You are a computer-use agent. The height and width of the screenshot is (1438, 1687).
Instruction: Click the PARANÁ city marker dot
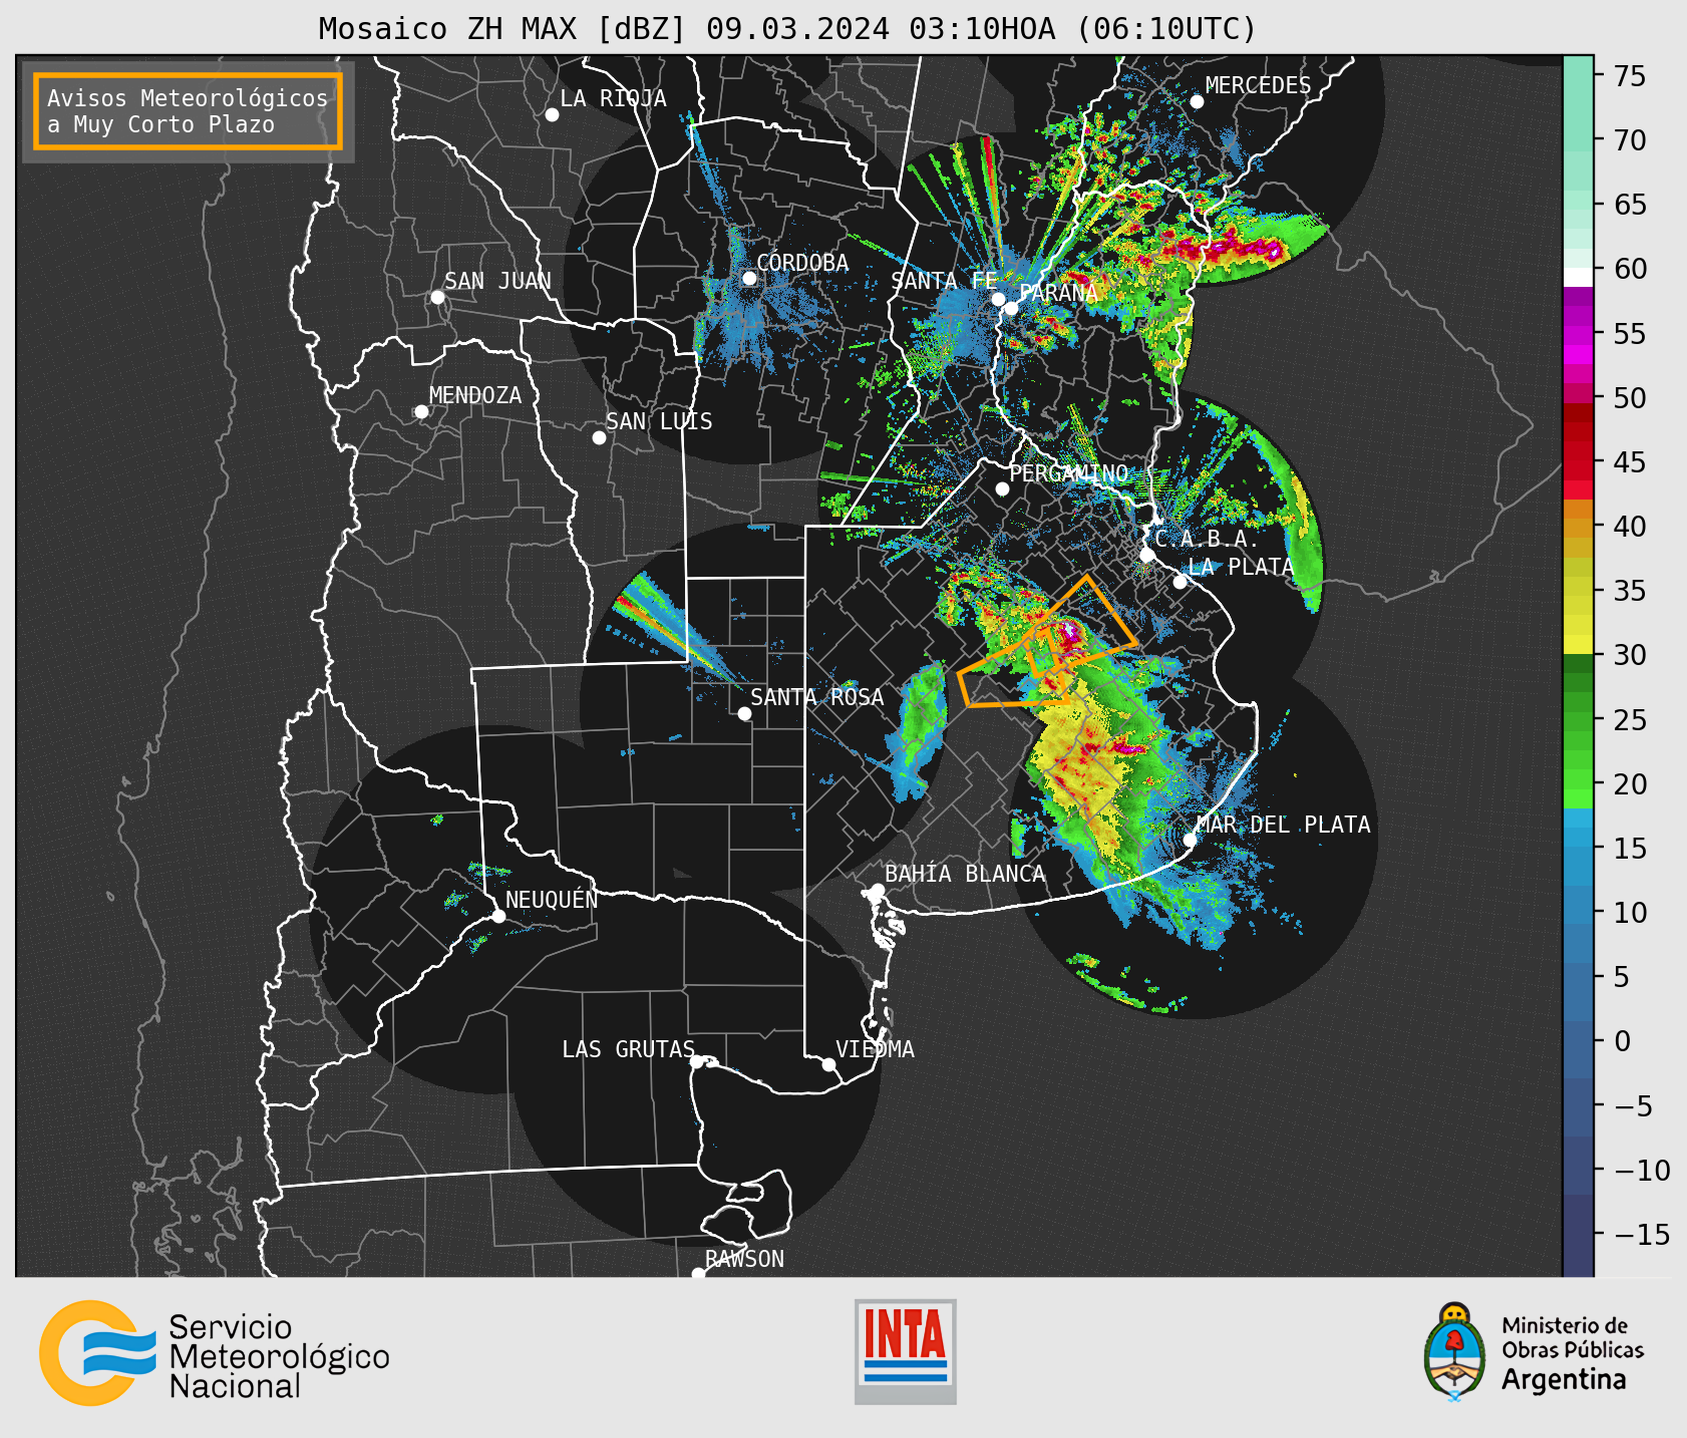[1011, 308]
